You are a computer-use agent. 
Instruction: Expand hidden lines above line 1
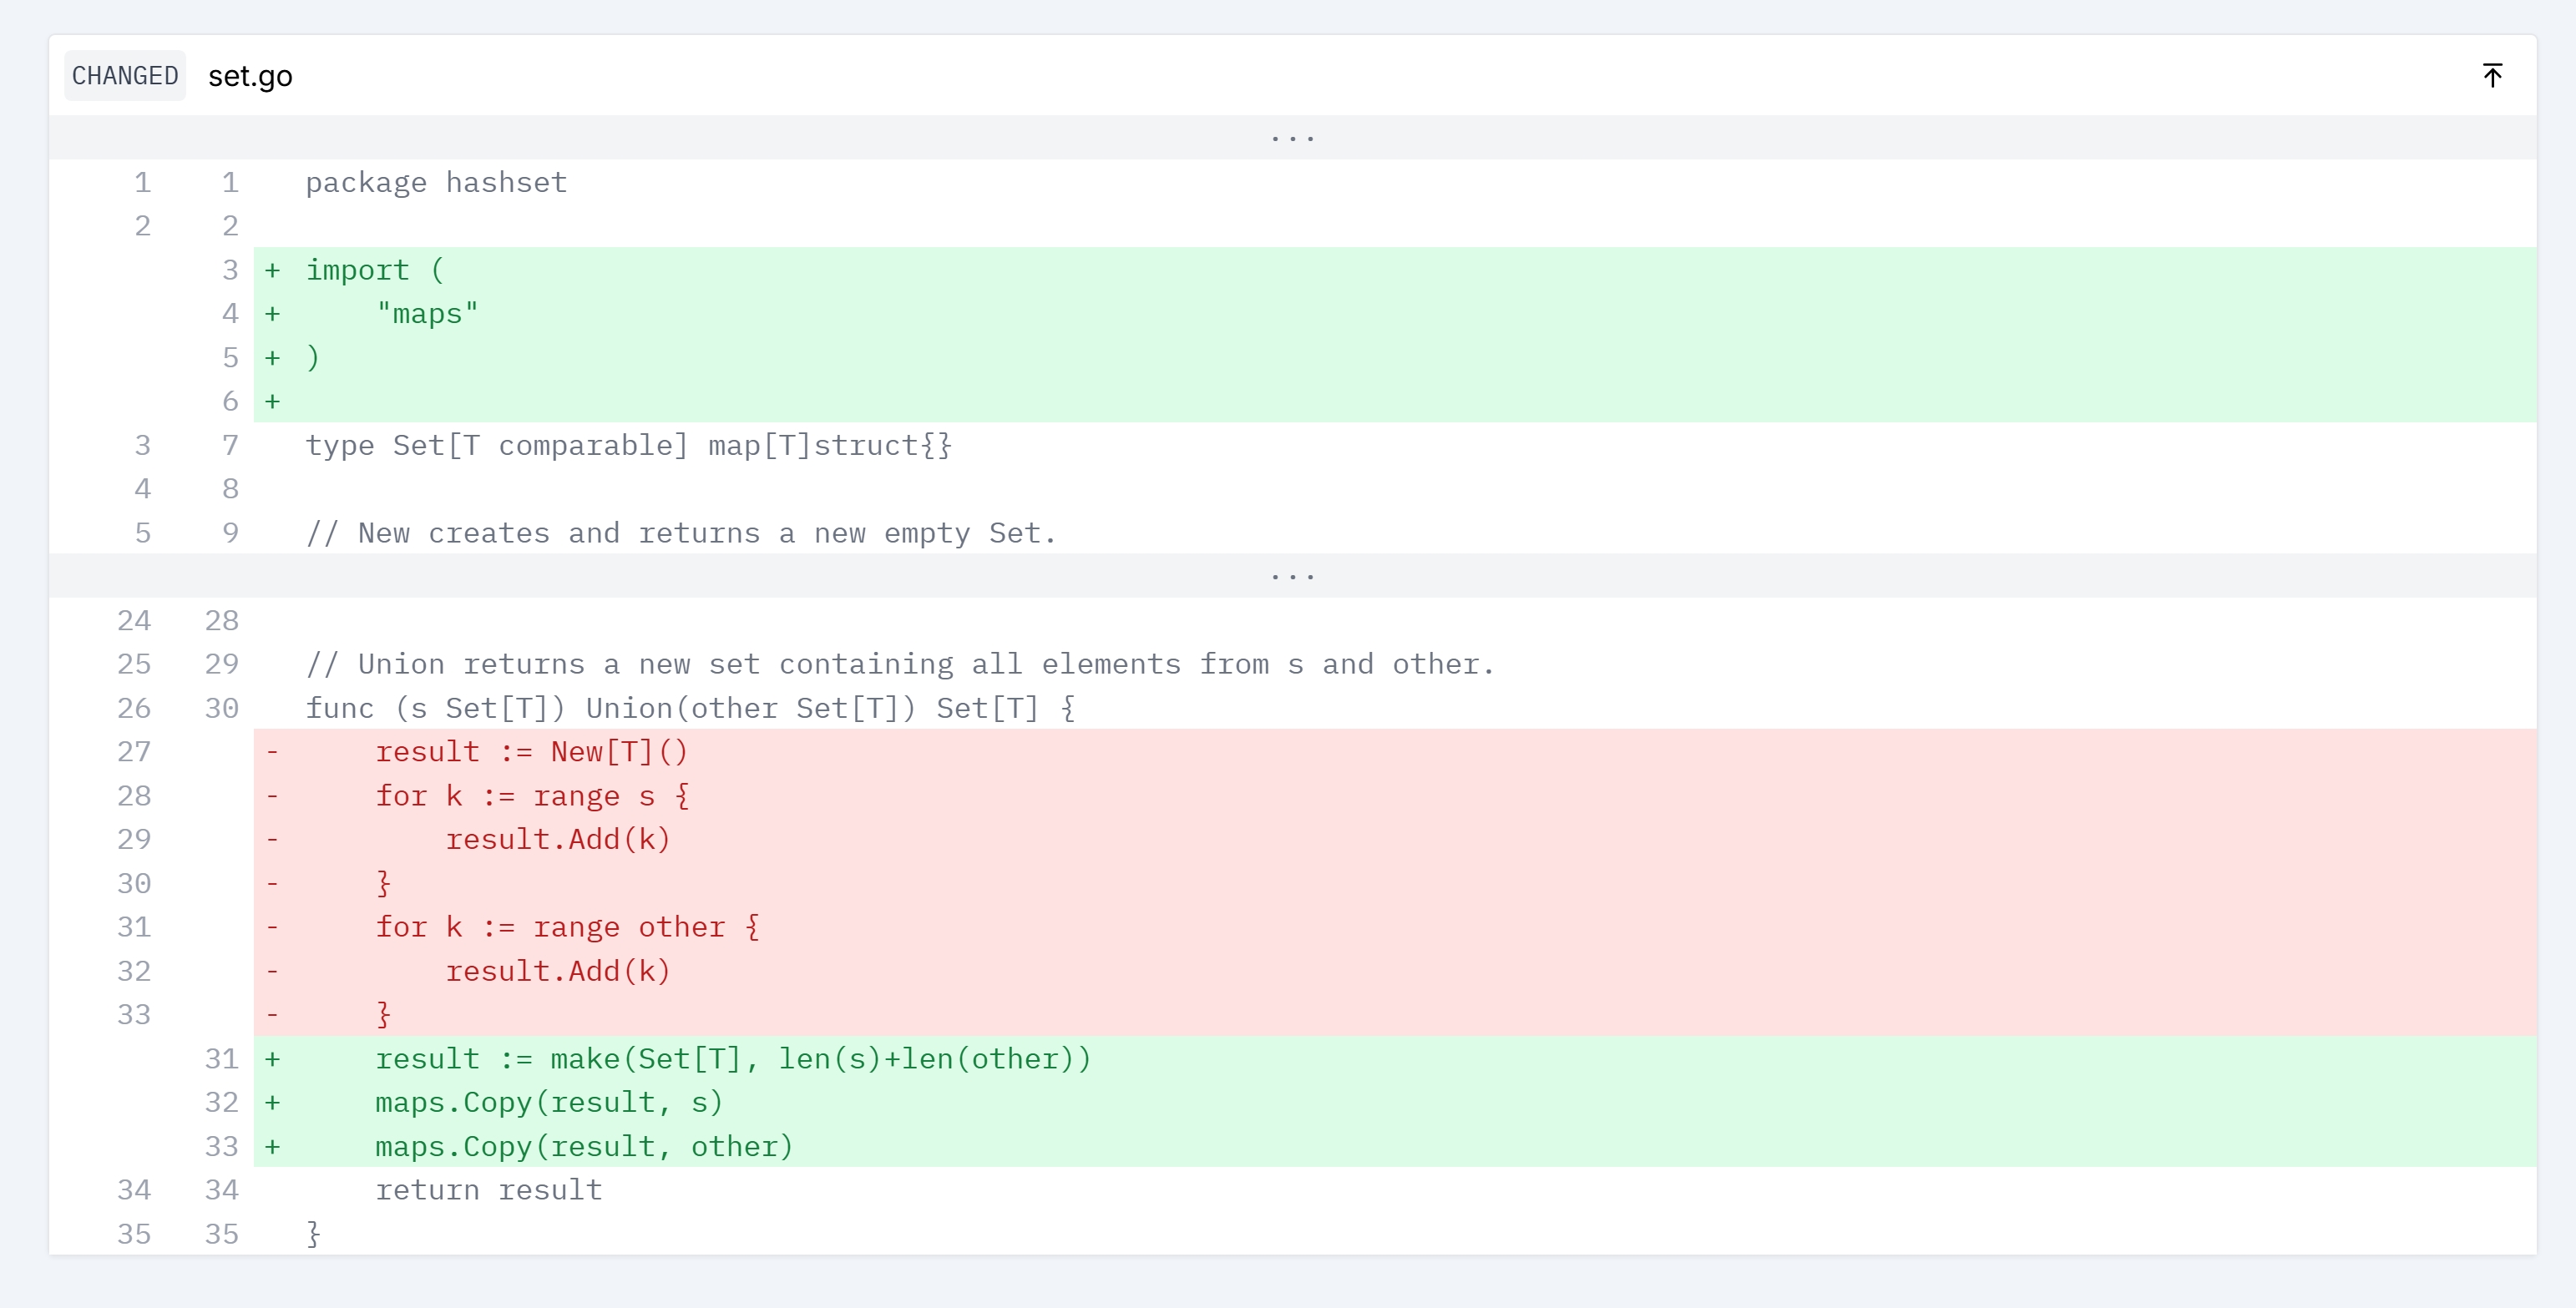1291,138
